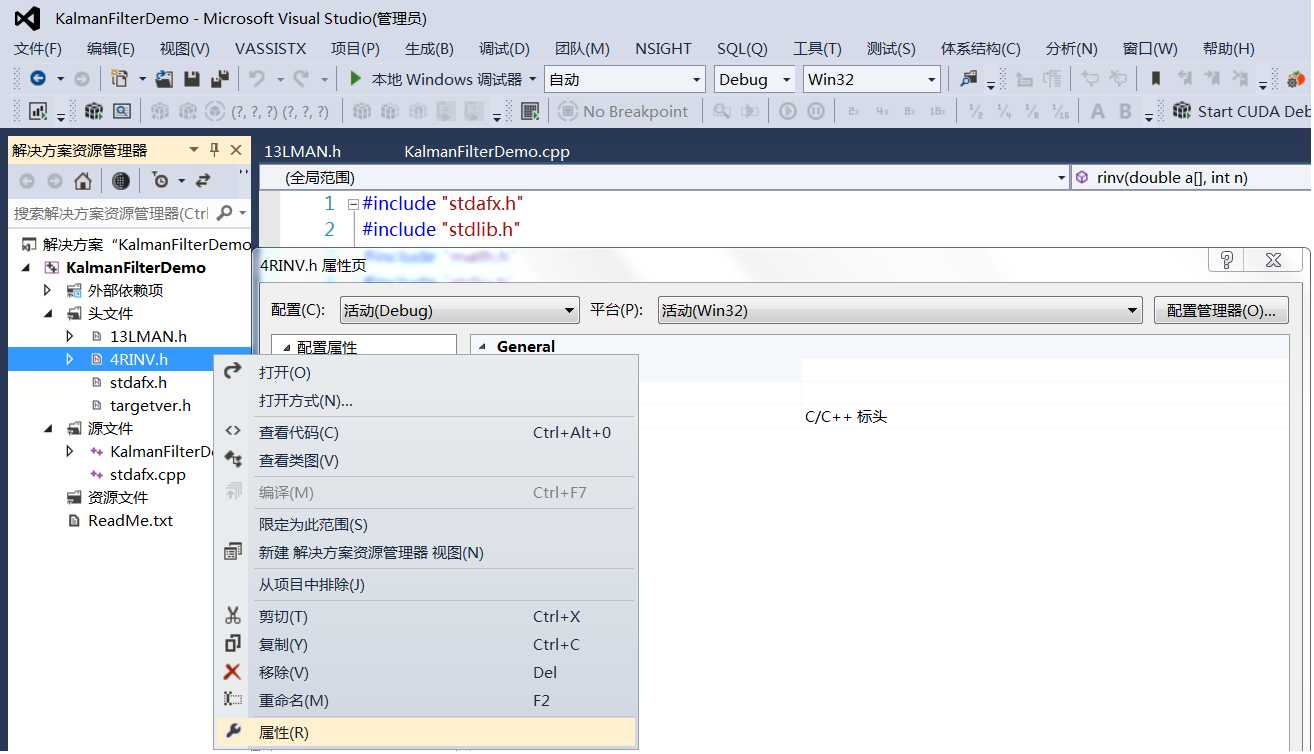Choose 打开(O) from the context menu

[x=426, y=372]
